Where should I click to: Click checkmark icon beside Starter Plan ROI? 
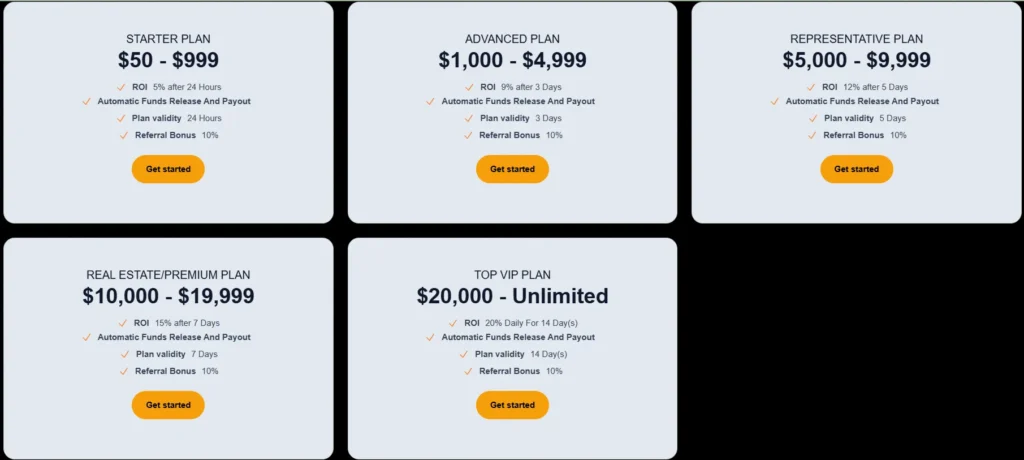coord(122,87)
